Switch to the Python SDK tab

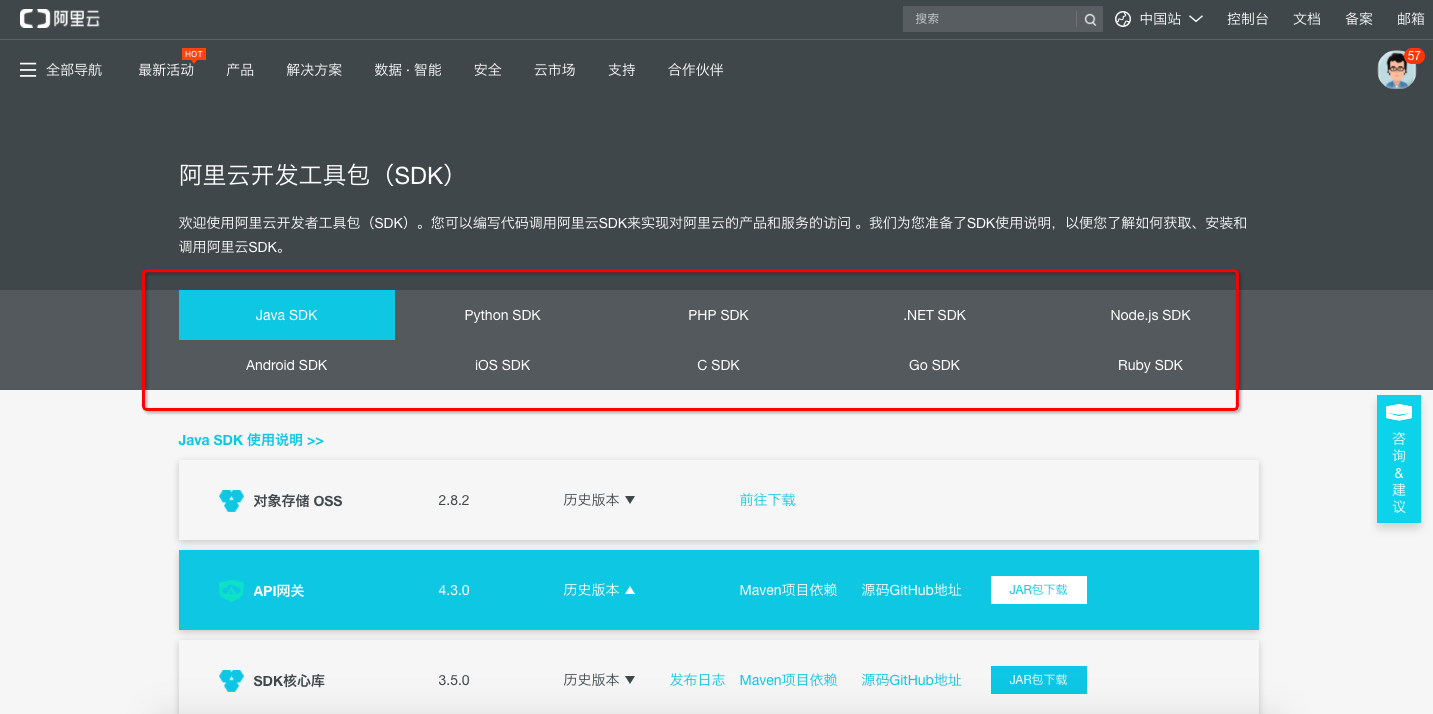503,315
